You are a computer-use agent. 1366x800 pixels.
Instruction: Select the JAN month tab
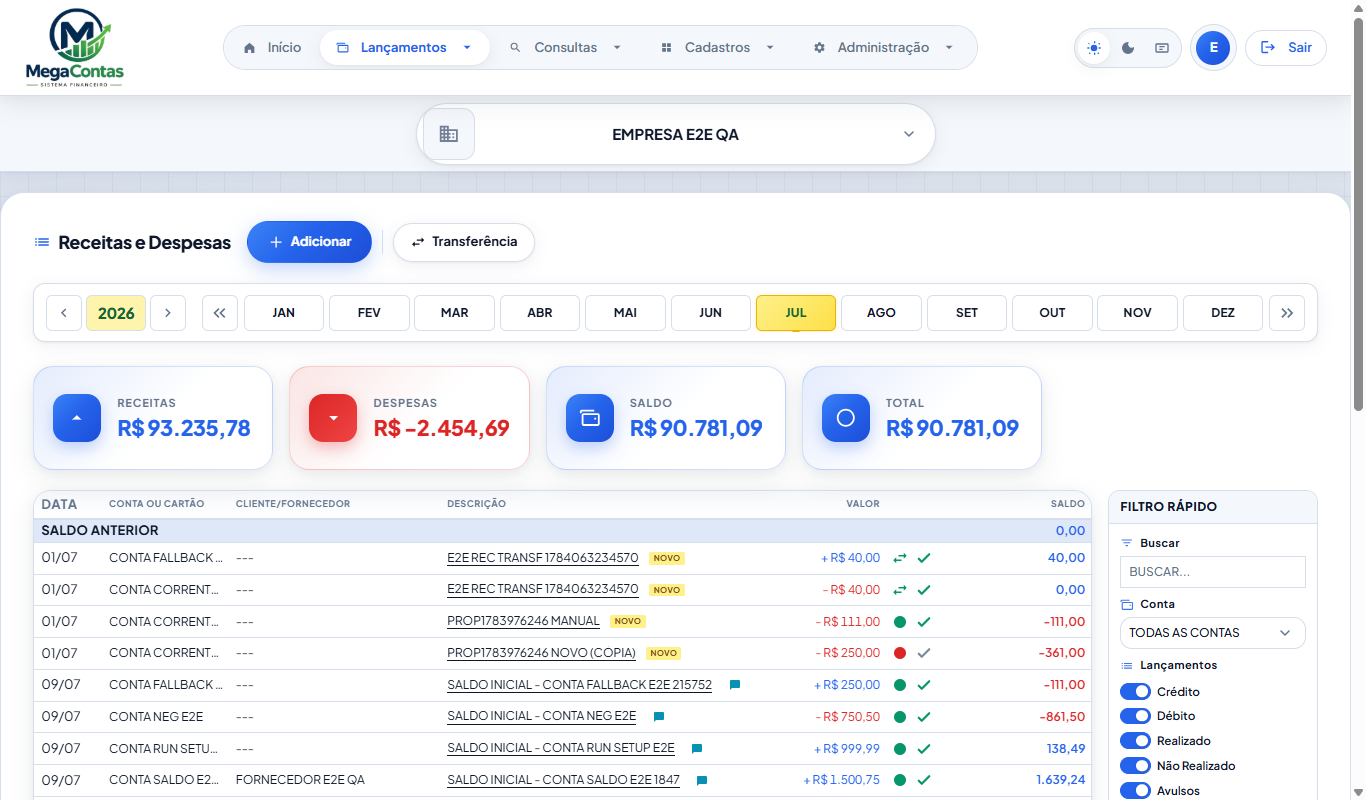(x=284, y=313)
